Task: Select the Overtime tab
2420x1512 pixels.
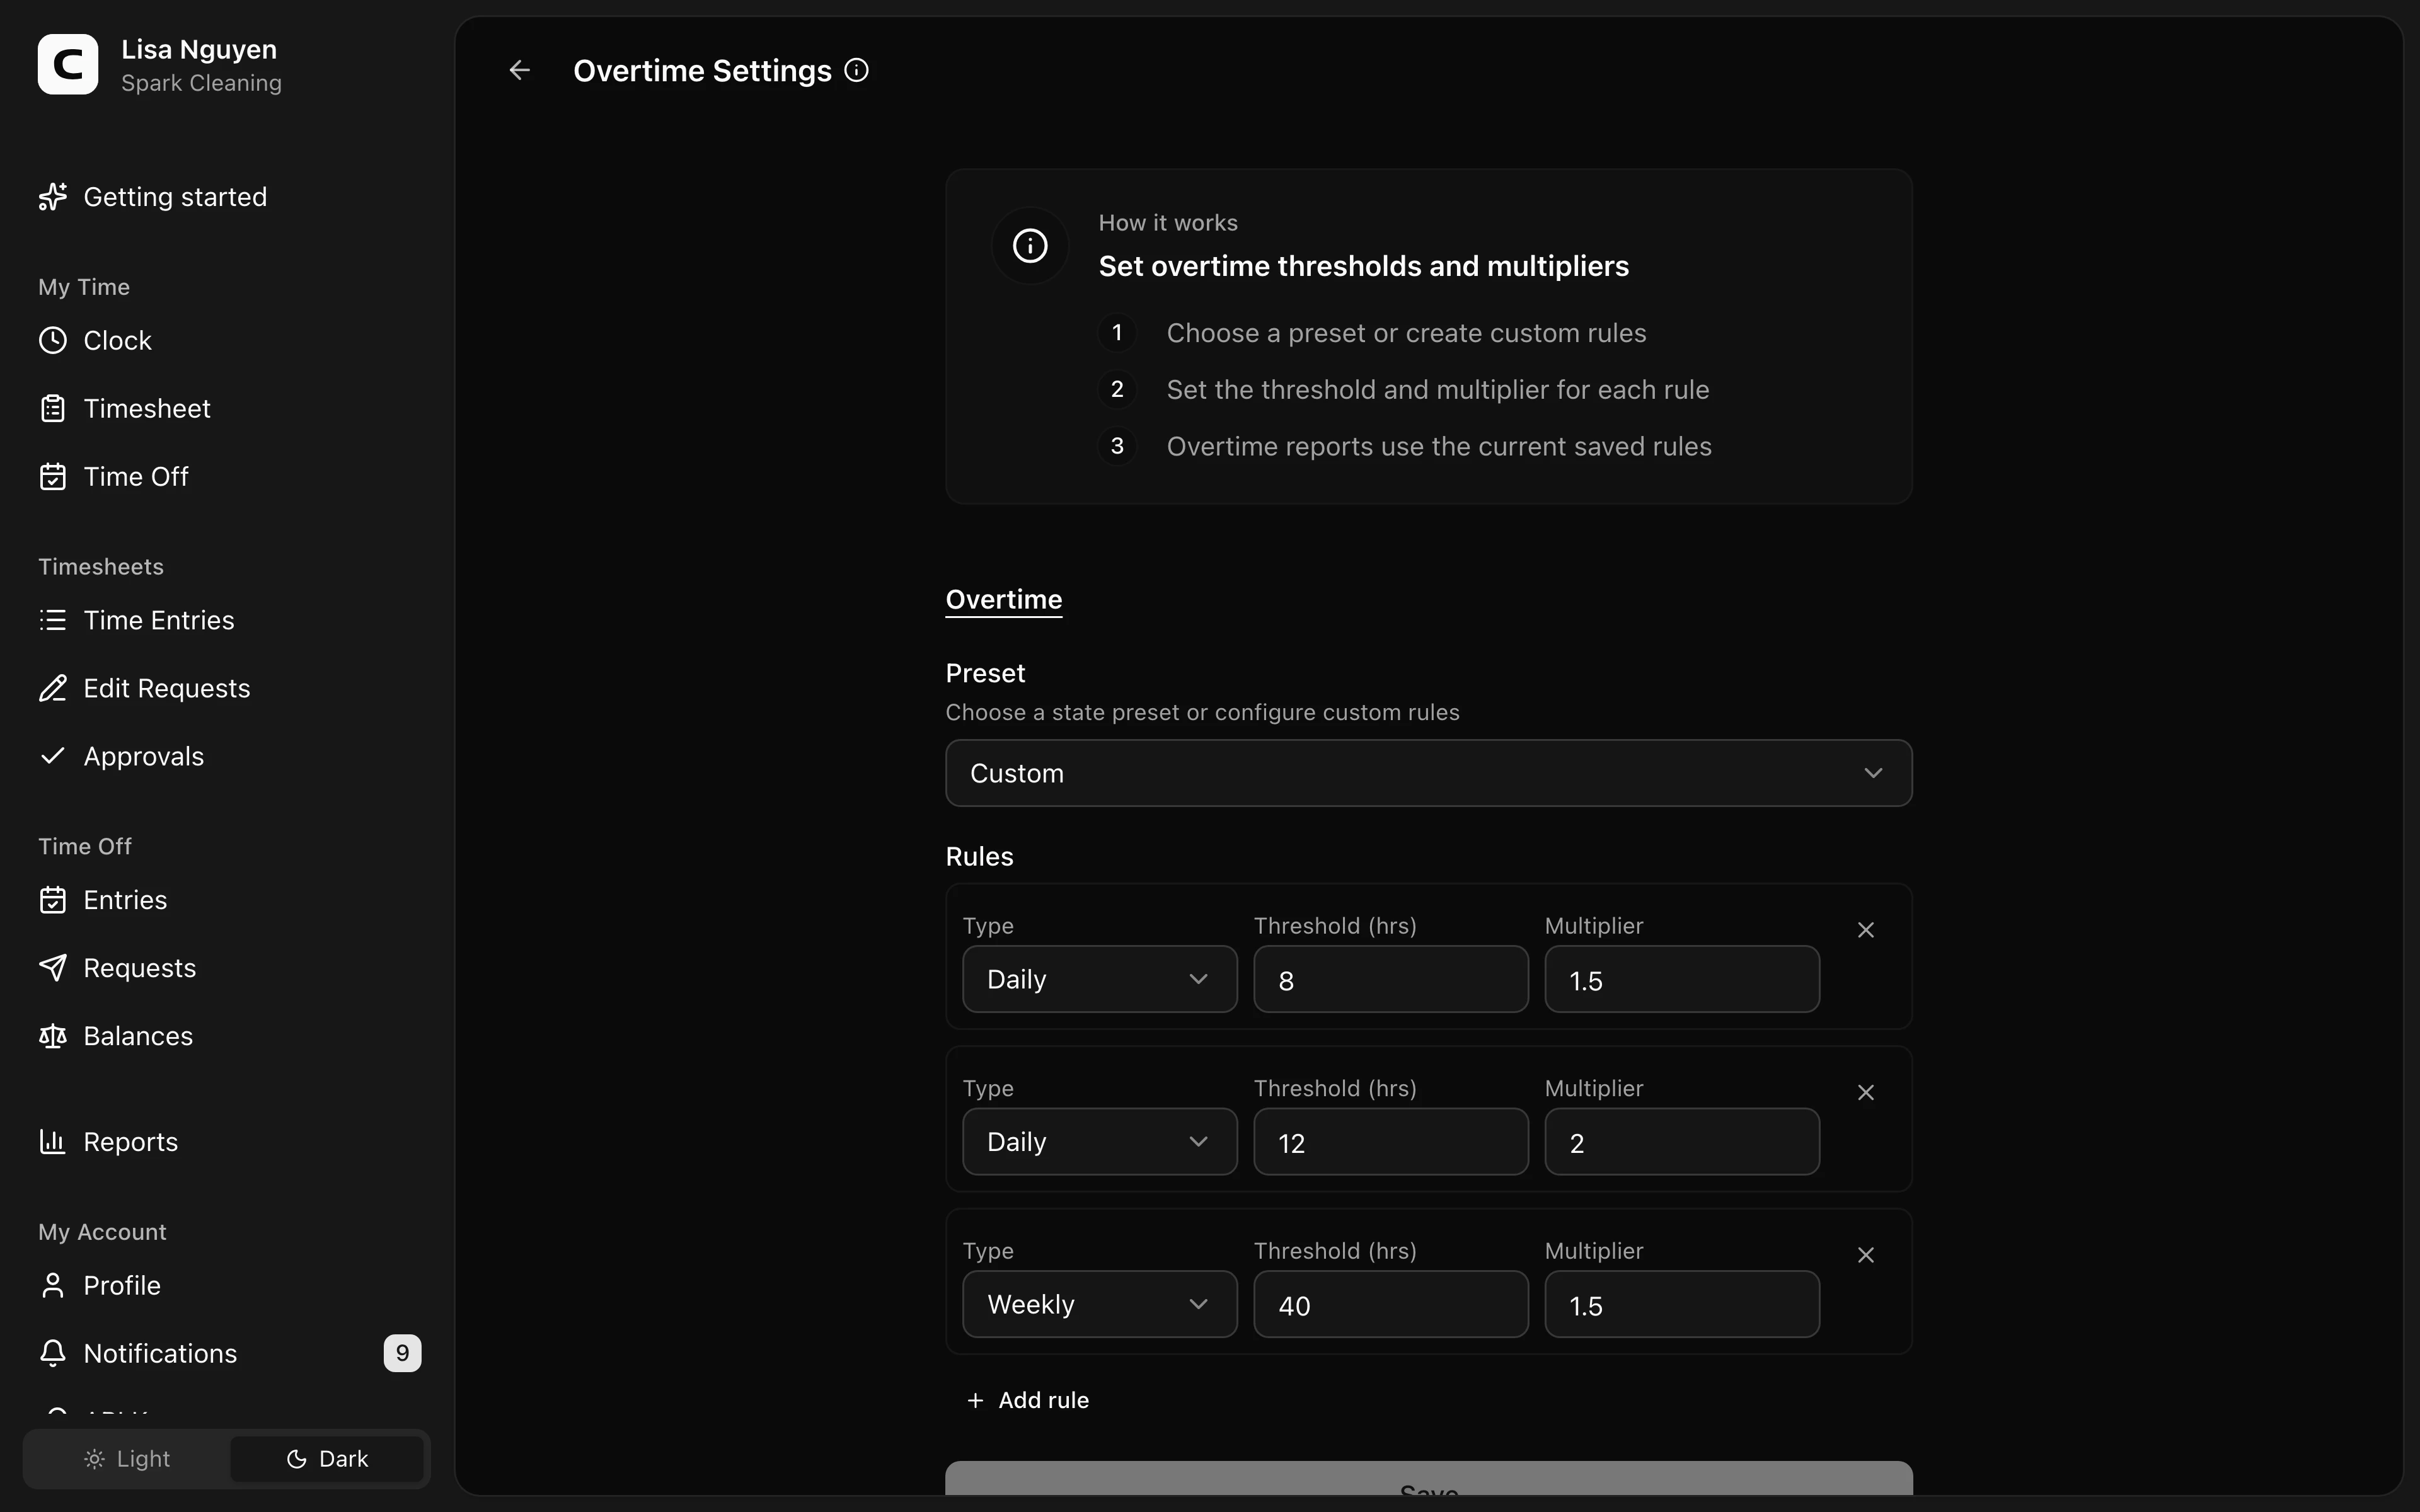Action: pos(1004,600)
